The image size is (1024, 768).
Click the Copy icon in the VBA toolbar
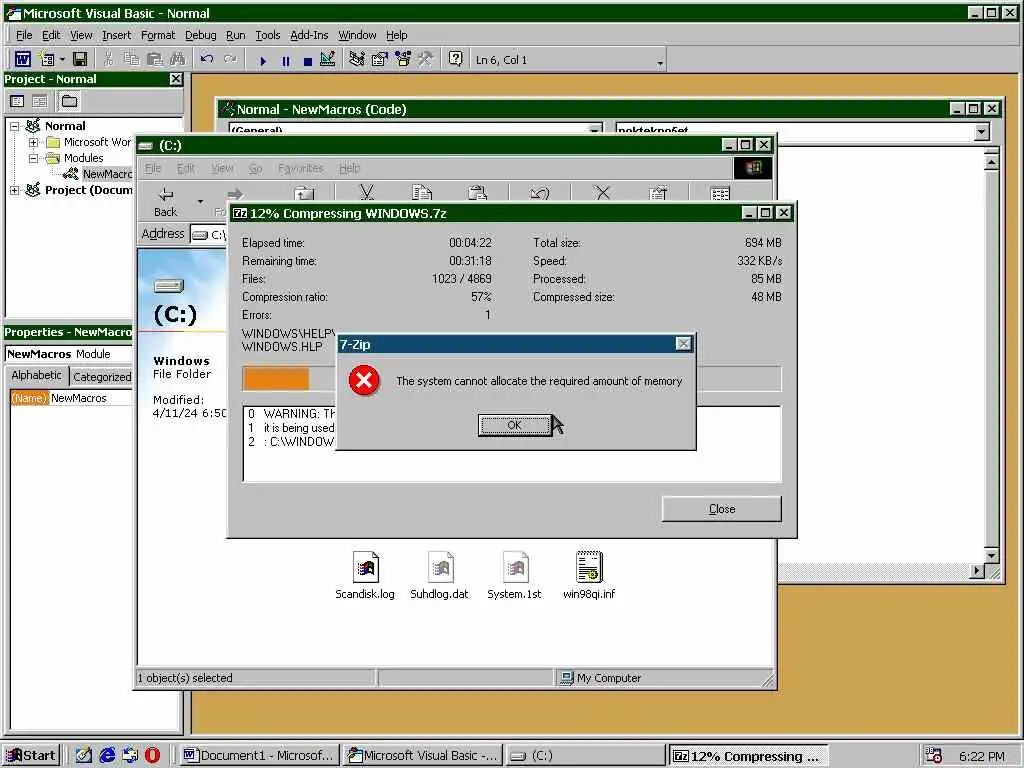click(131, 59)
